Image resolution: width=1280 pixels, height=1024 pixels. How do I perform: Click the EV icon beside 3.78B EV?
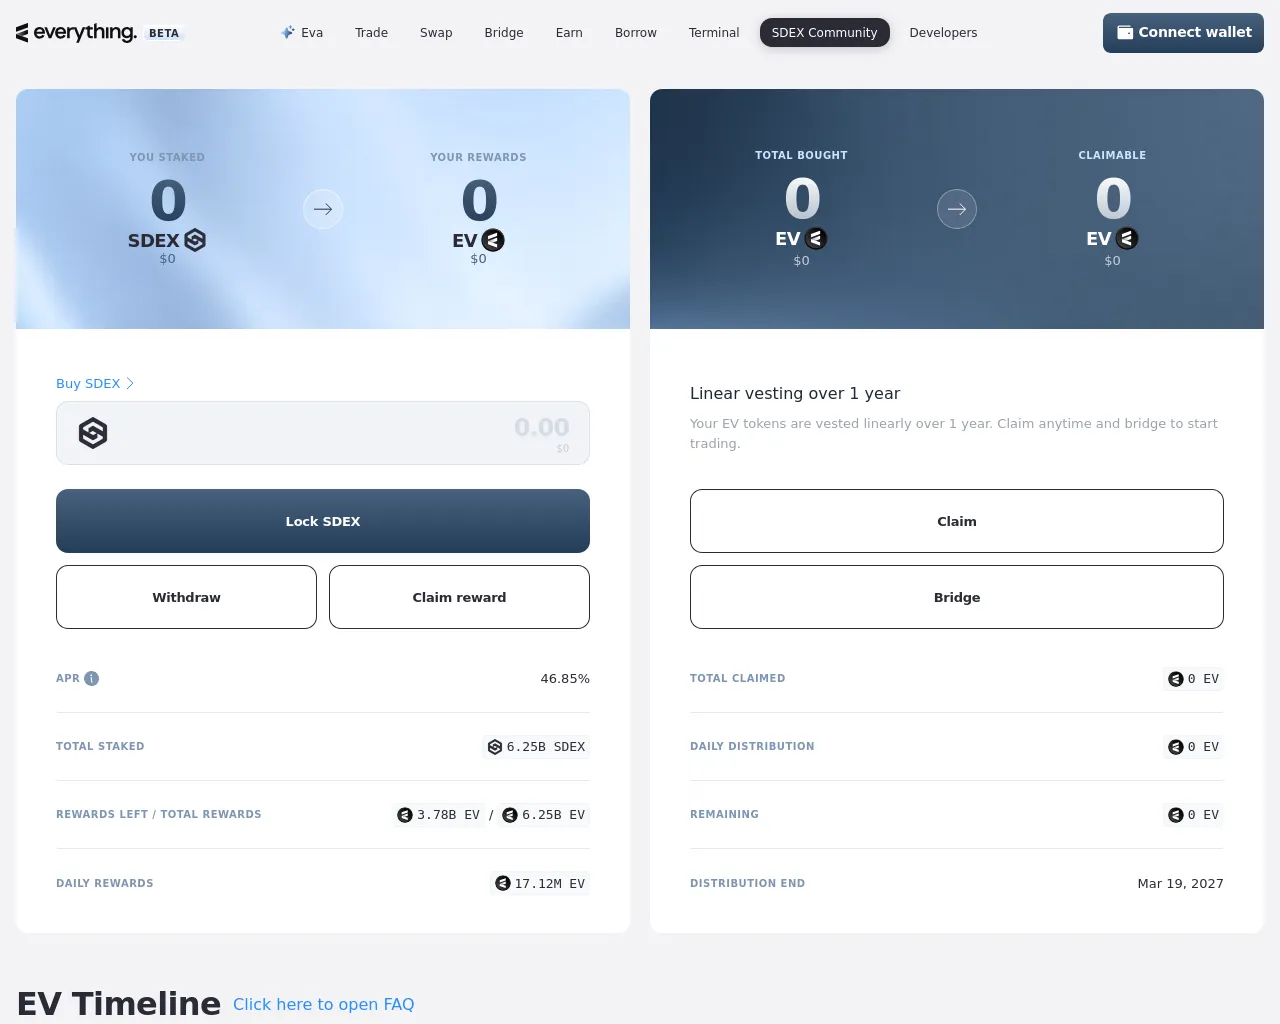point(405,815)
